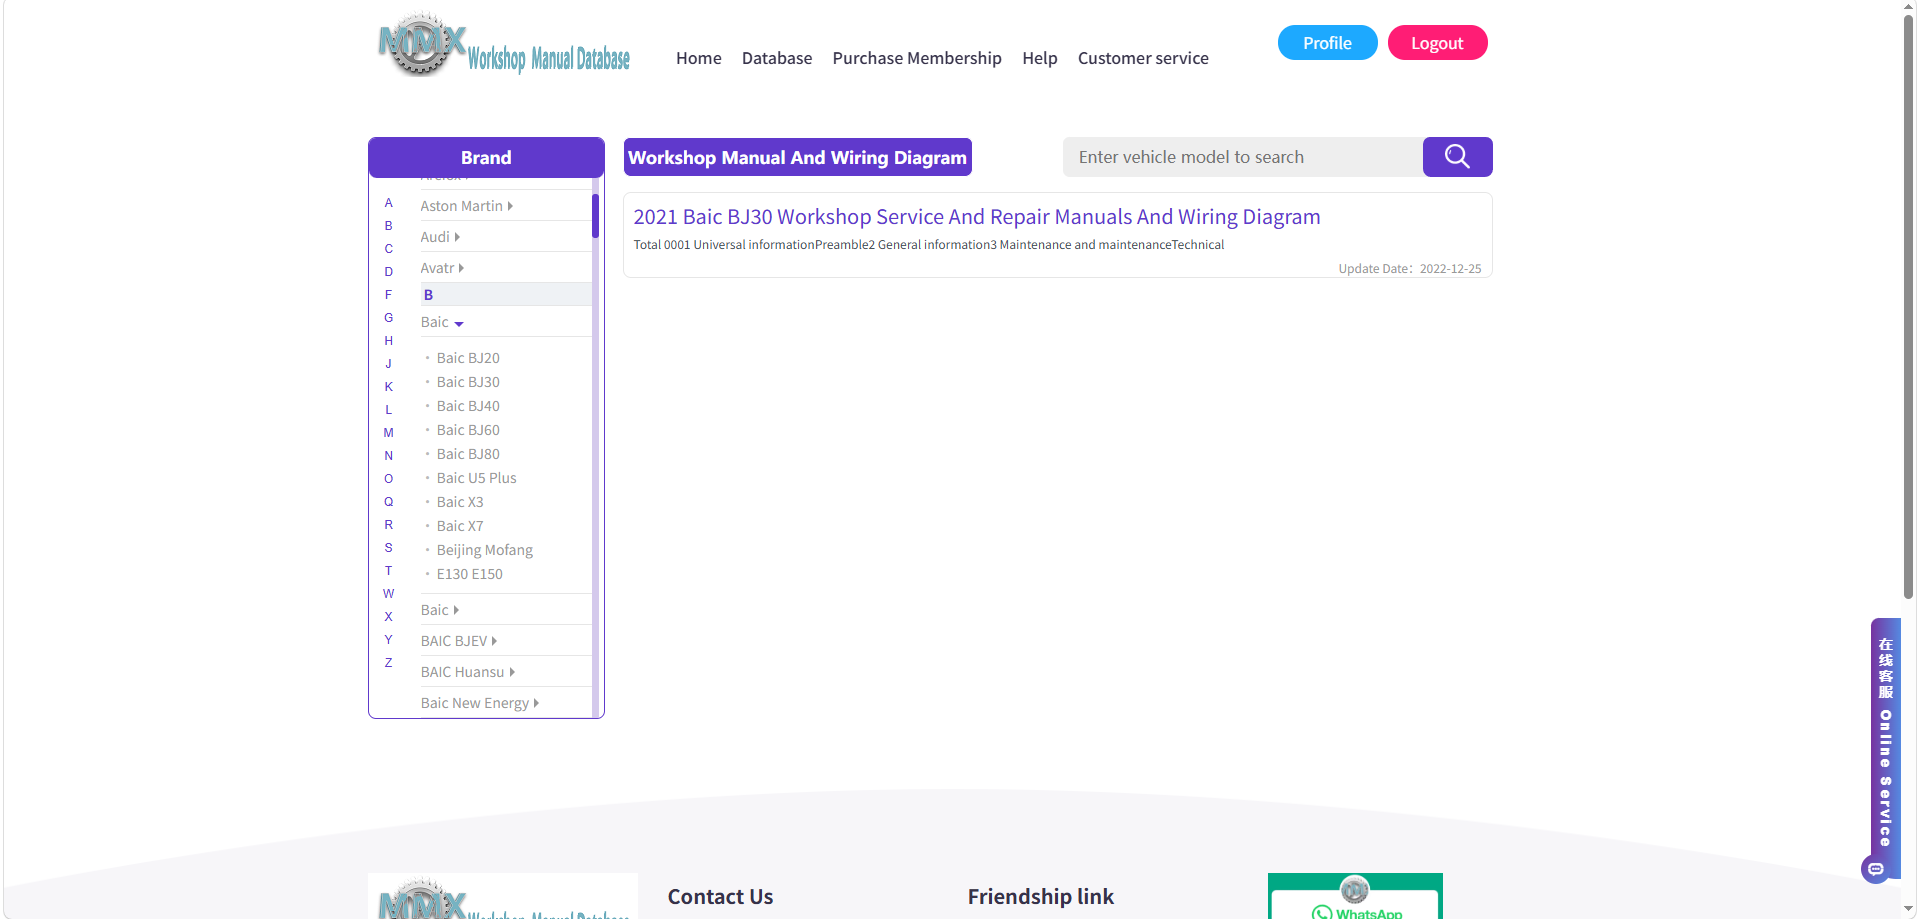Open the WhatsApp contact image
Screen dimensions: 1917x919
[1355, 896]
